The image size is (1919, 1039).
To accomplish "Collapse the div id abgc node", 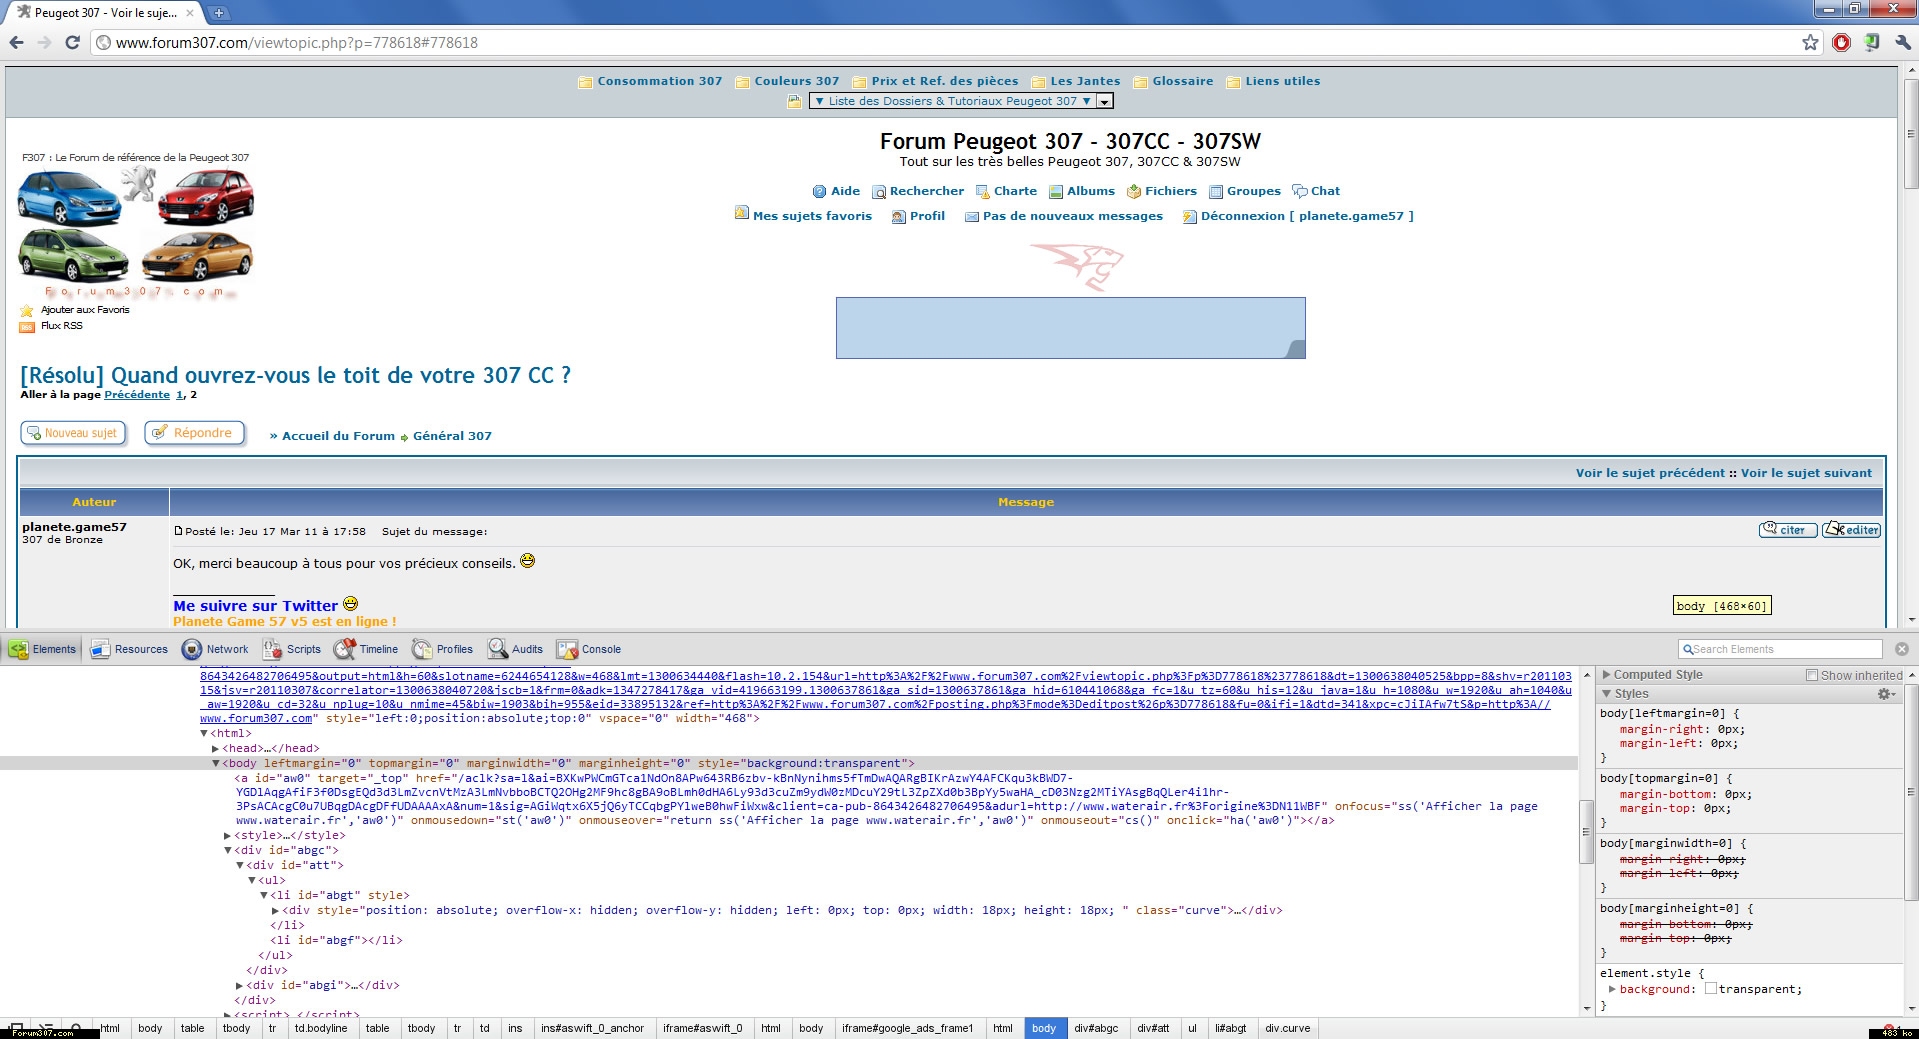I will pyautogui.click(x=227, y=850).
